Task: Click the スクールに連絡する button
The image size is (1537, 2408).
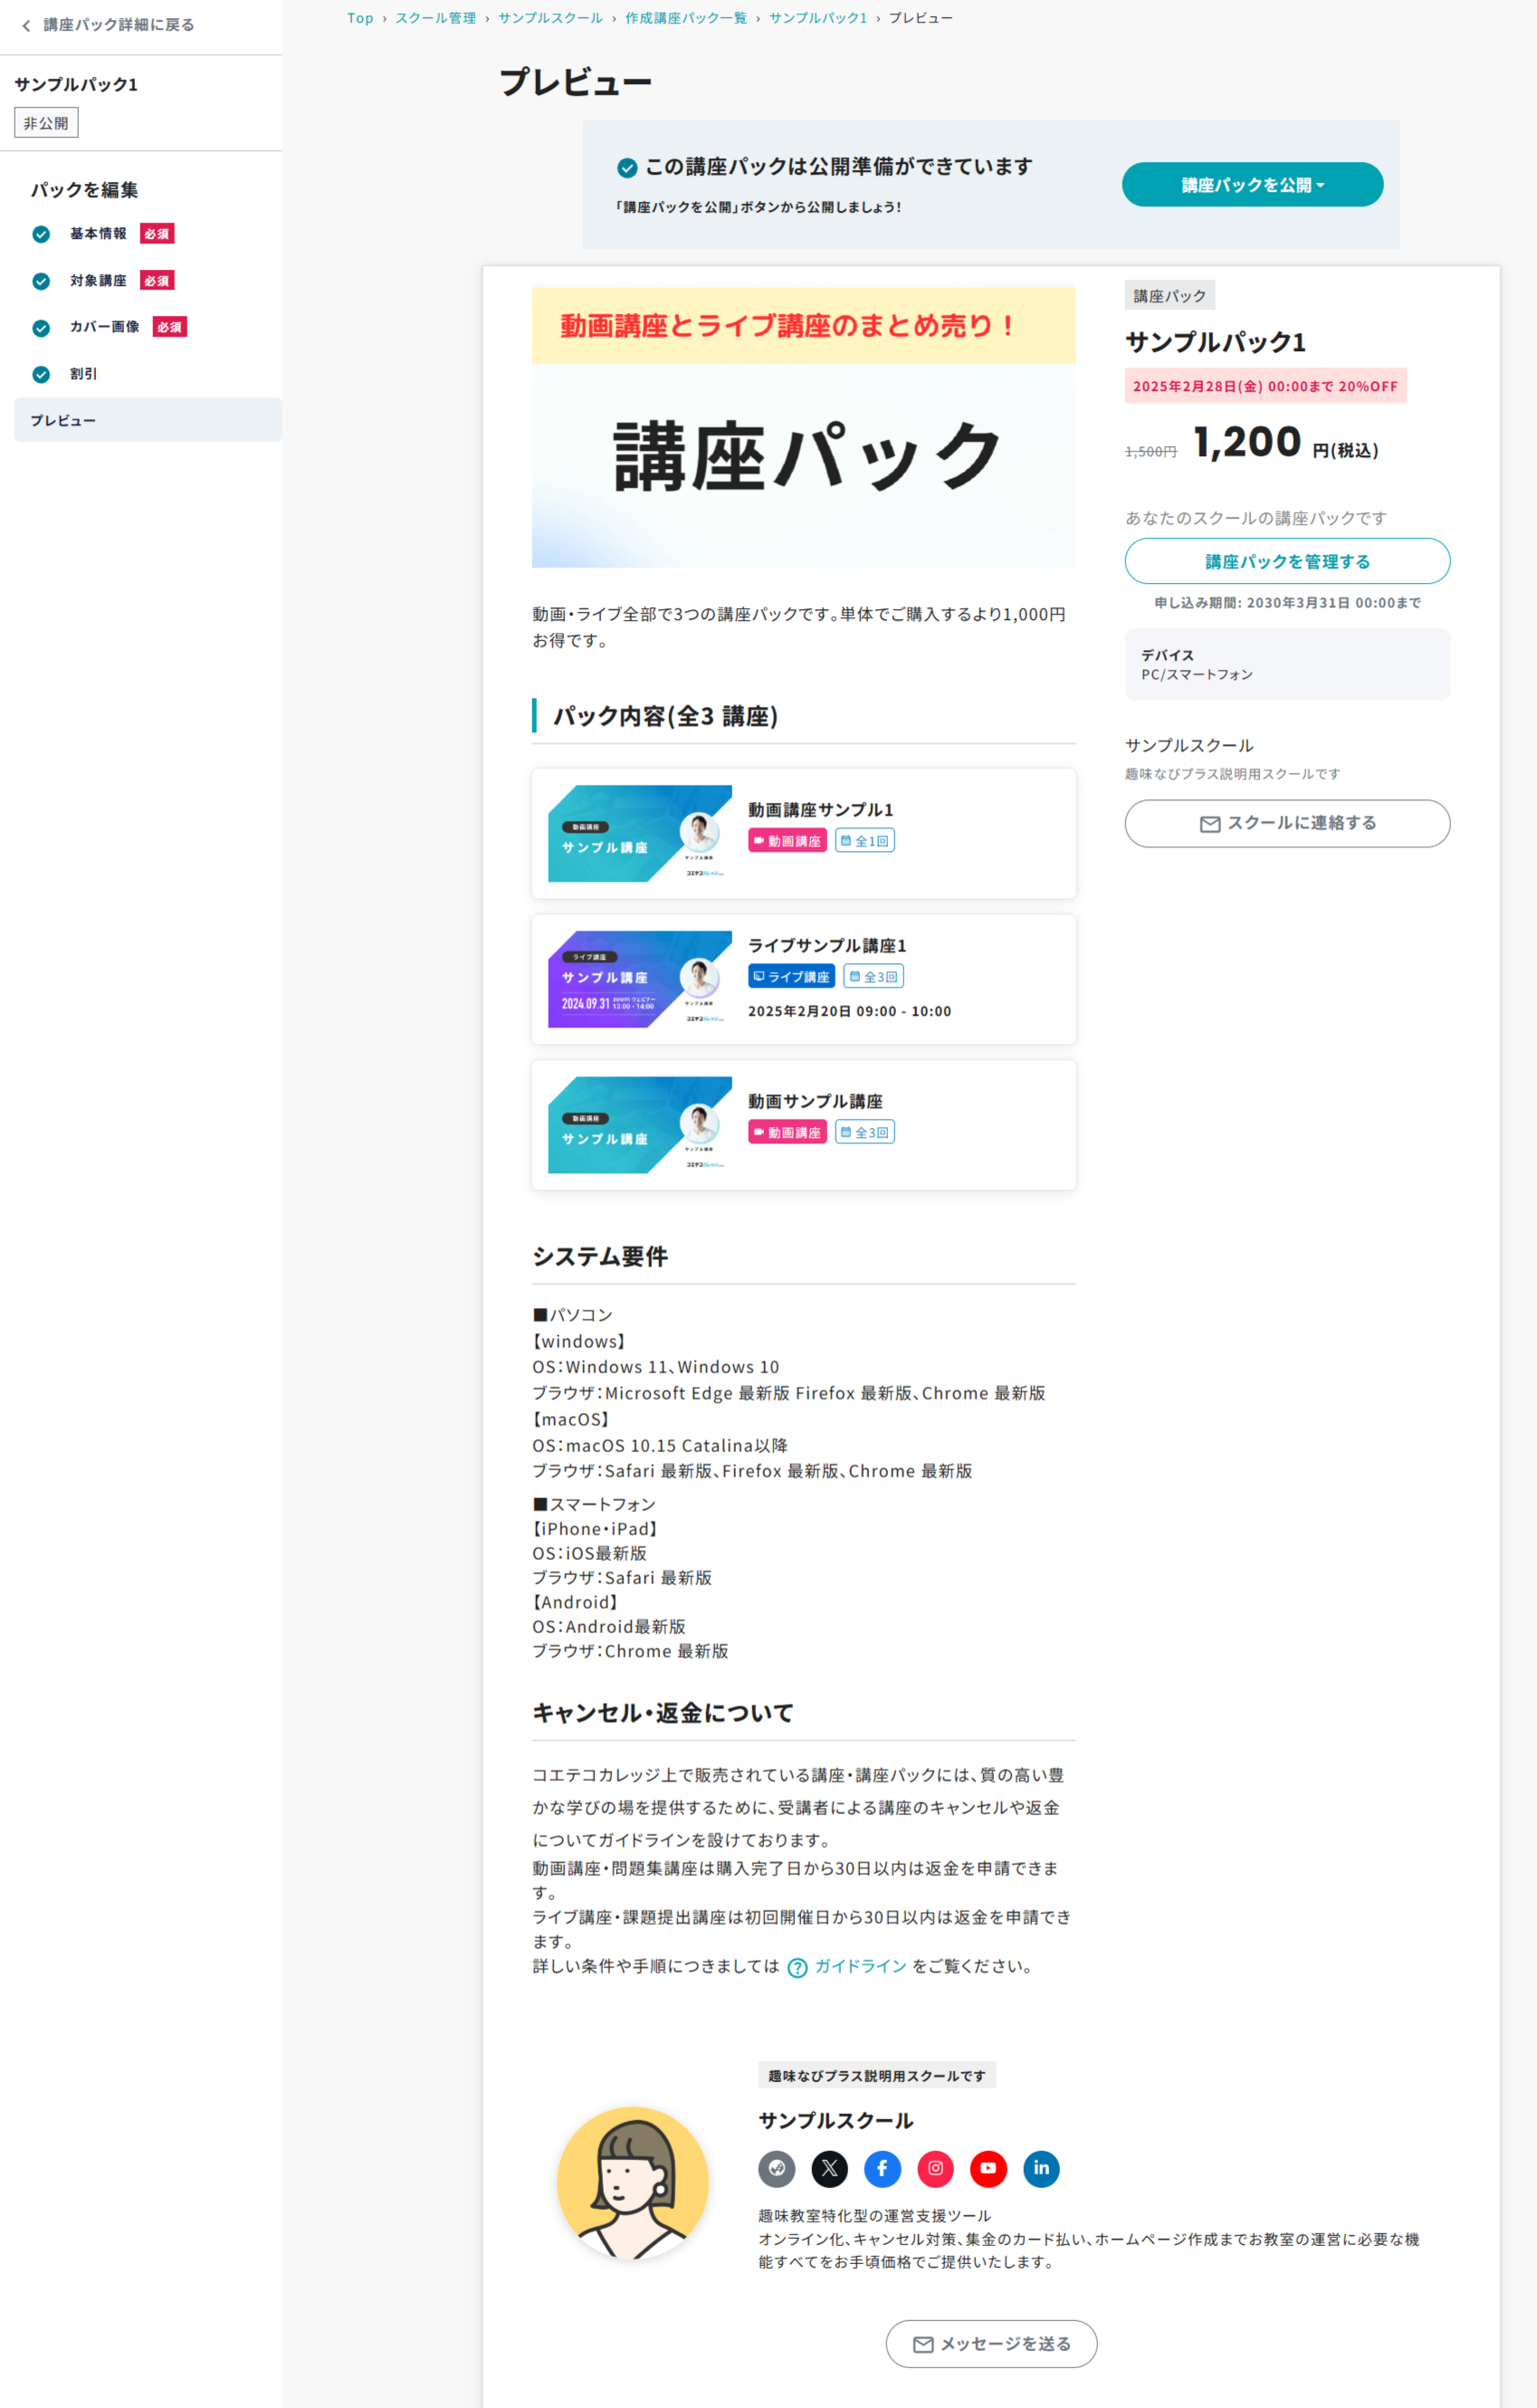Action: click(x=1287, y=823)
